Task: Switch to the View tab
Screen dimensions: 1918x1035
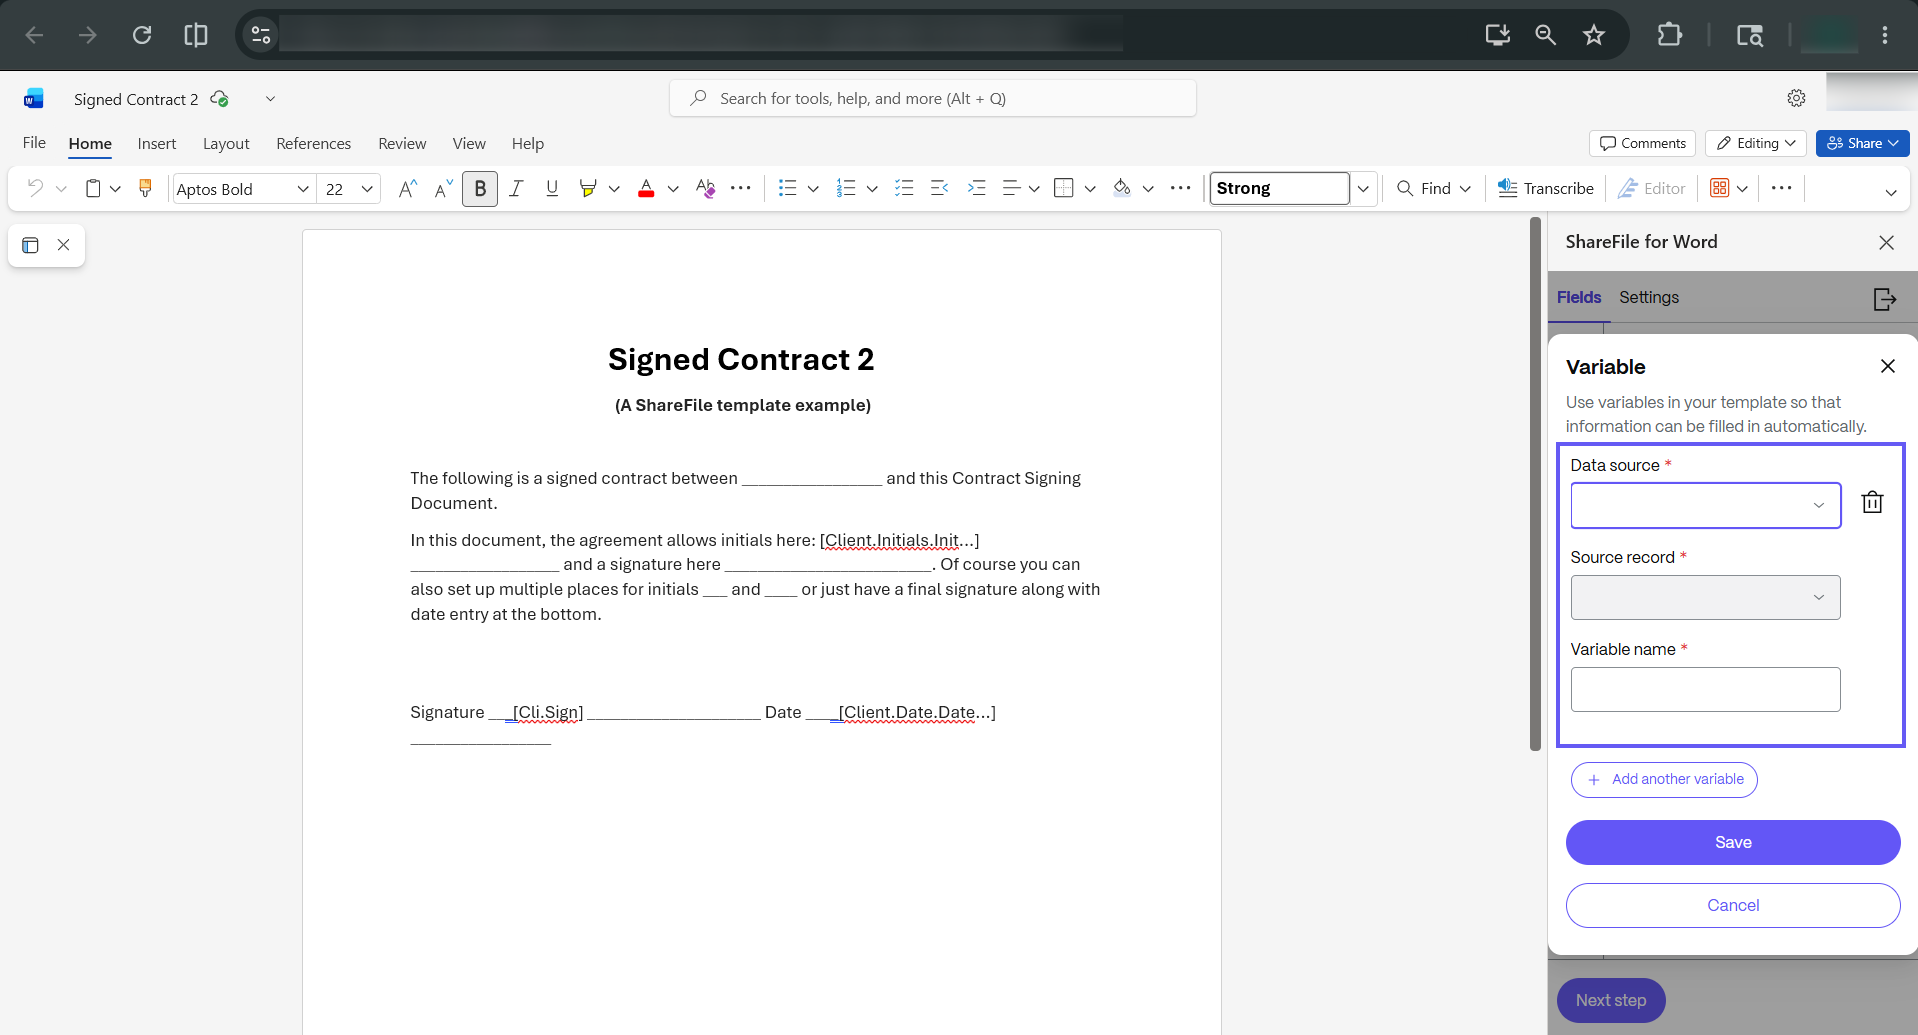Action: click(469, 144)
